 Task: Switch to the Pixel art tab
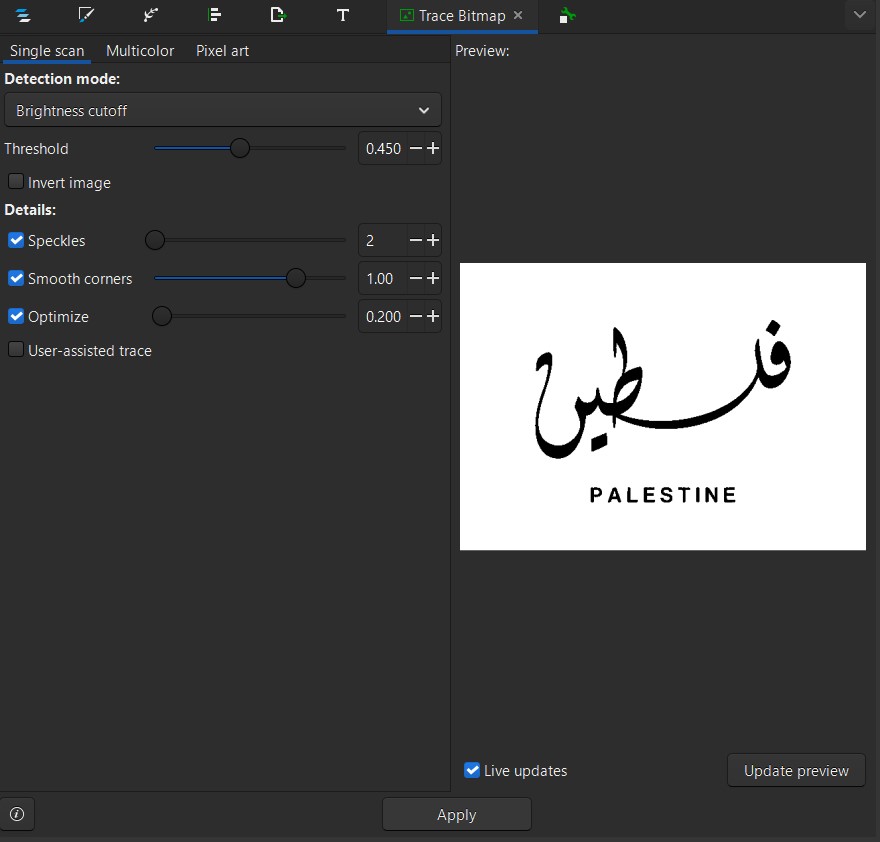(x=222, y=51)
